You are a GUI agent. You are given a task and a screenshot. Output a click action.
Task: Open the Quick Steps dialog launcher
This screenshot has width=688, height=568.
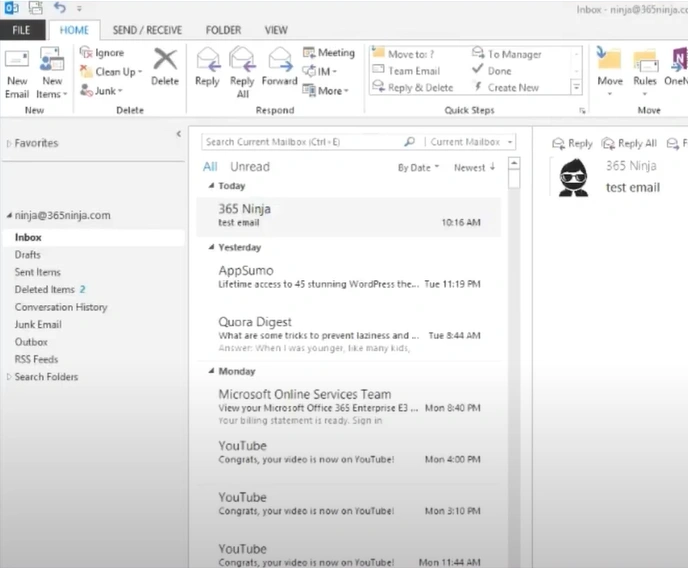point(582,111)
